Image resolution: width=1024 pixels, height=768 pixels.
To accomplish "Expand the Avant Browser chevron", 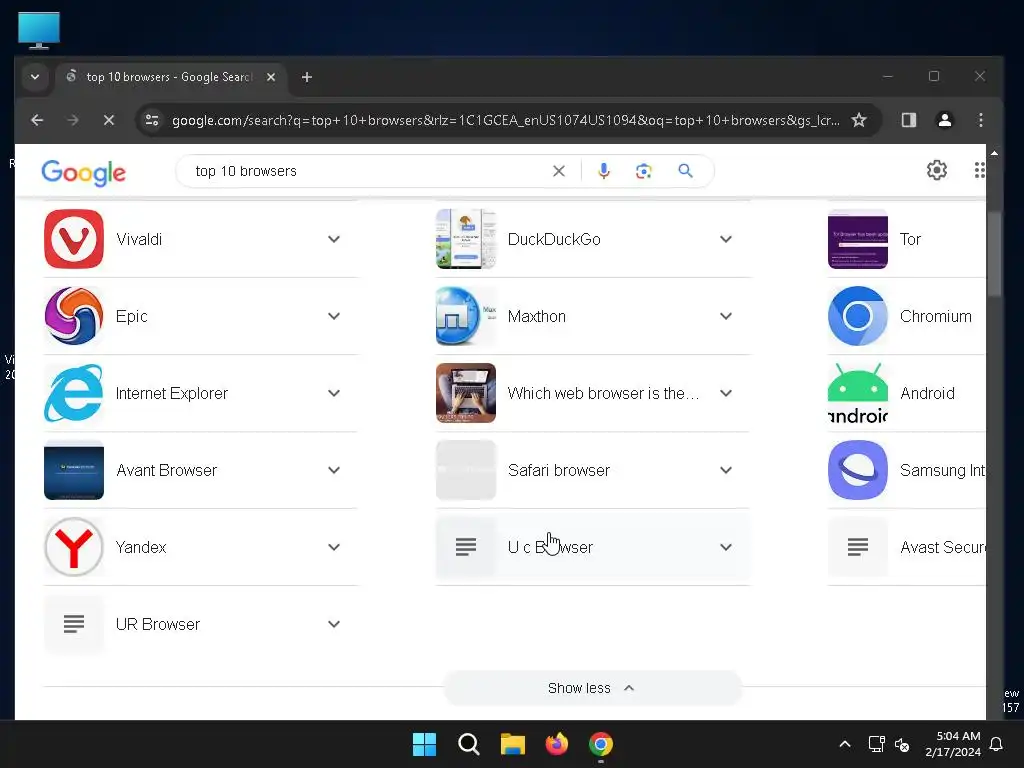I will click(334, 470).
